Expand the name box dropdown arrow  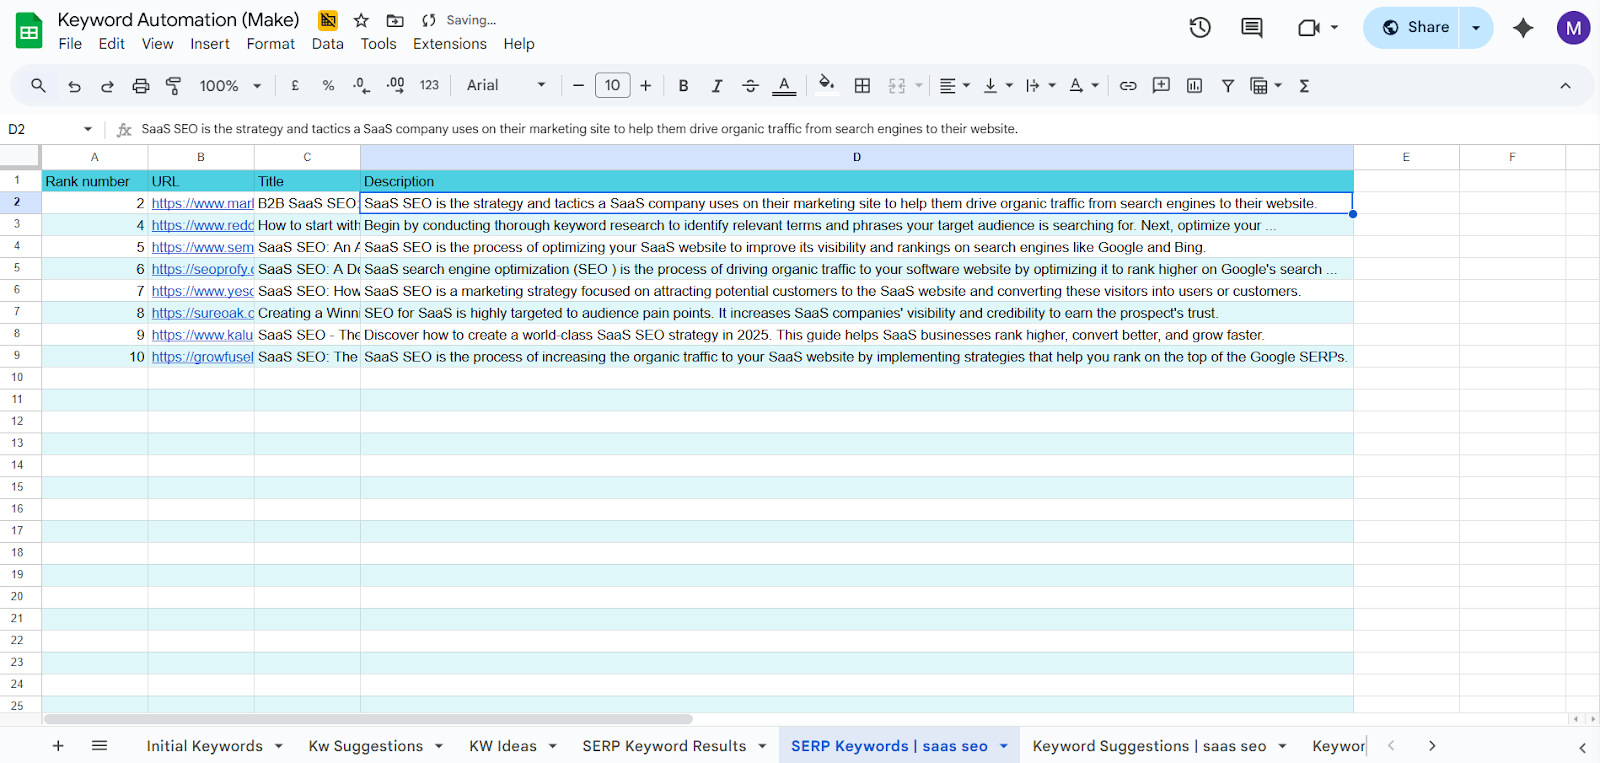tap(88, 129)
